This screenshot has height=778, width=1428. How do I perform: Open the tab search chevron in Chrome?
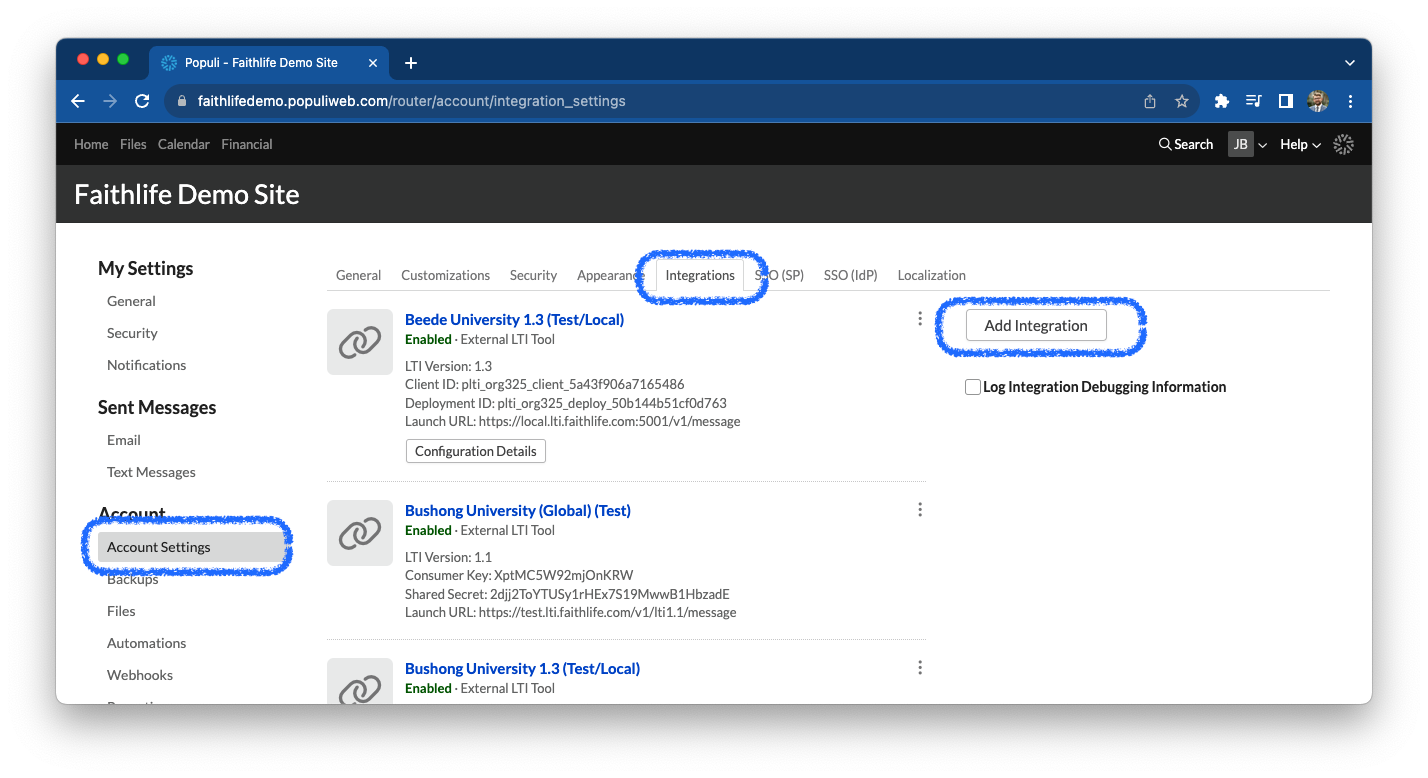1350,63
